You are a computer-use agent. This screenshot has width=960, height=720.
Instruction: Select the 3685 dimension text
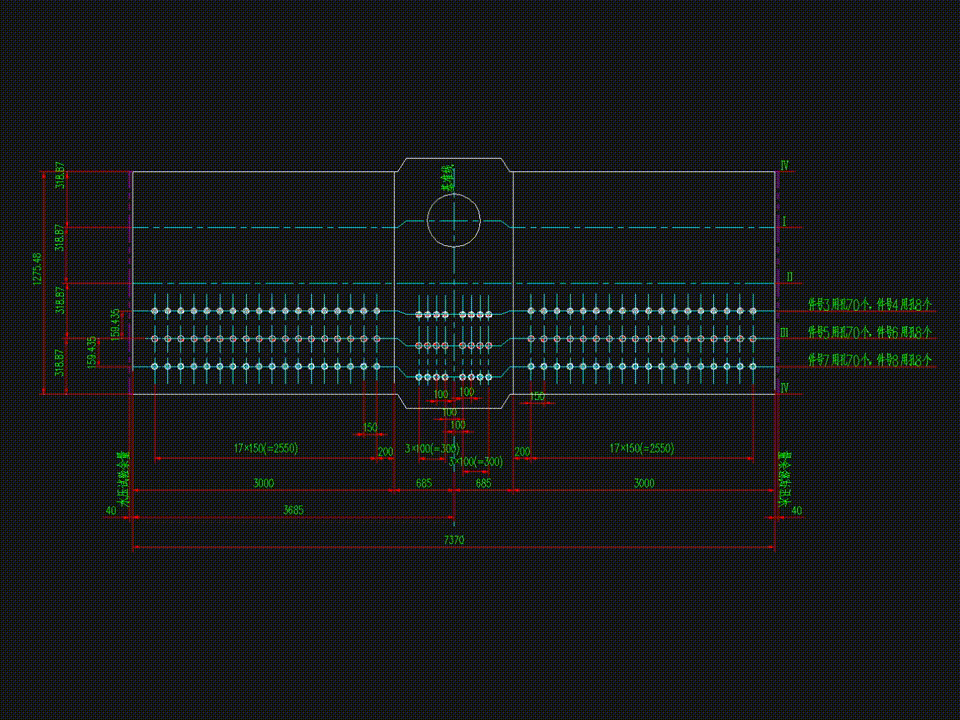[293, 510]
